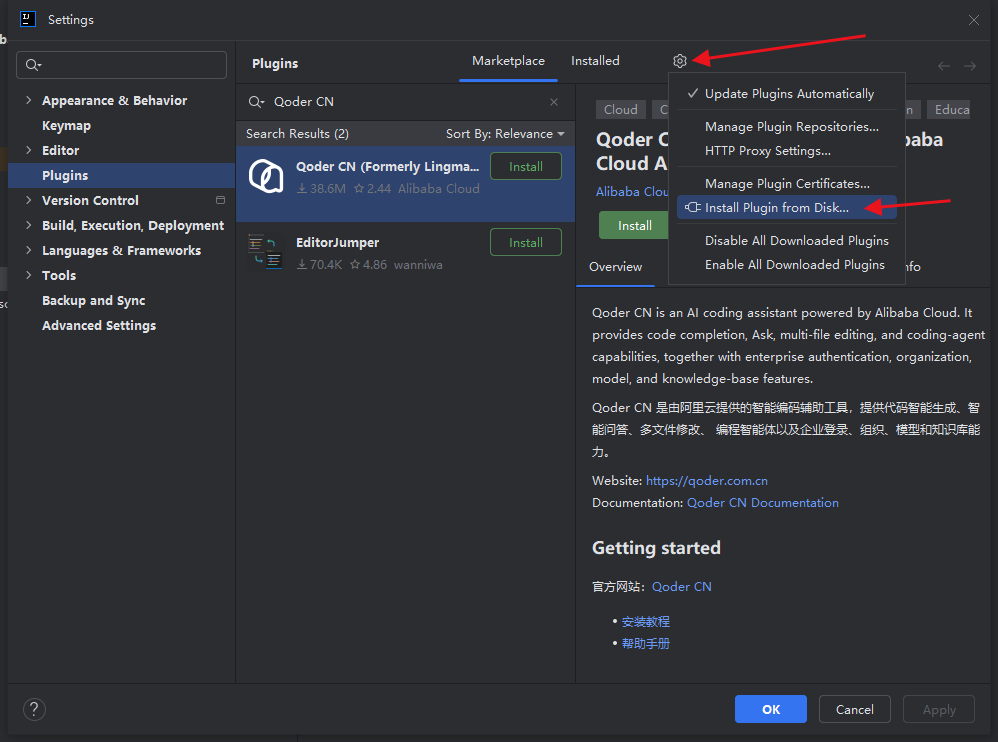Click the help question mark icon

point(34,709)
